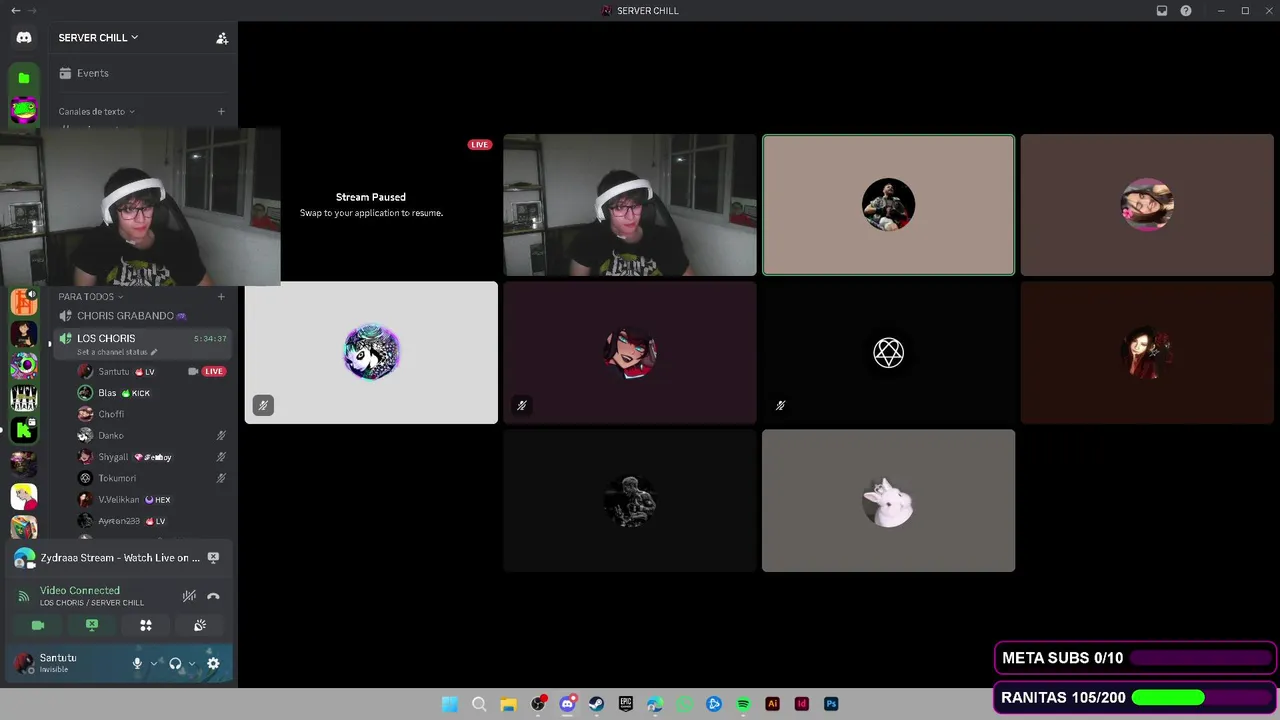Click user Santutu in the voice list
Viewport: 1280px width, 720px height.
[114, 371]
